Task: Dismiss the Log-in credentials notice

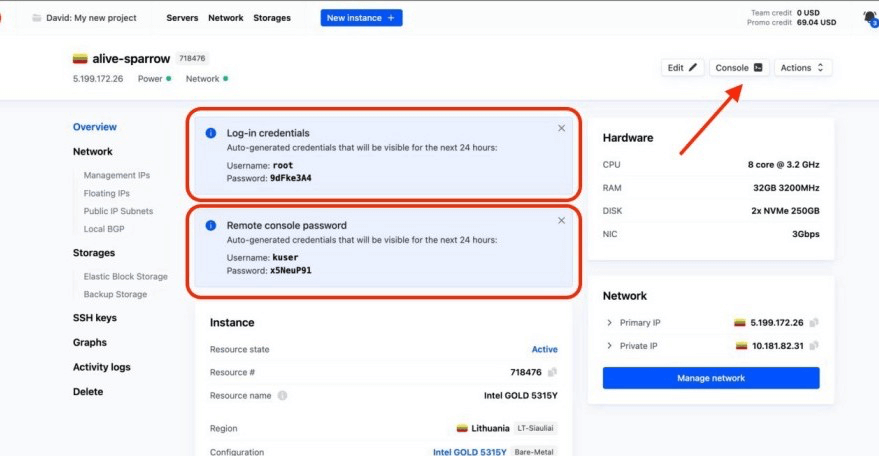Action: pos(561,128)
